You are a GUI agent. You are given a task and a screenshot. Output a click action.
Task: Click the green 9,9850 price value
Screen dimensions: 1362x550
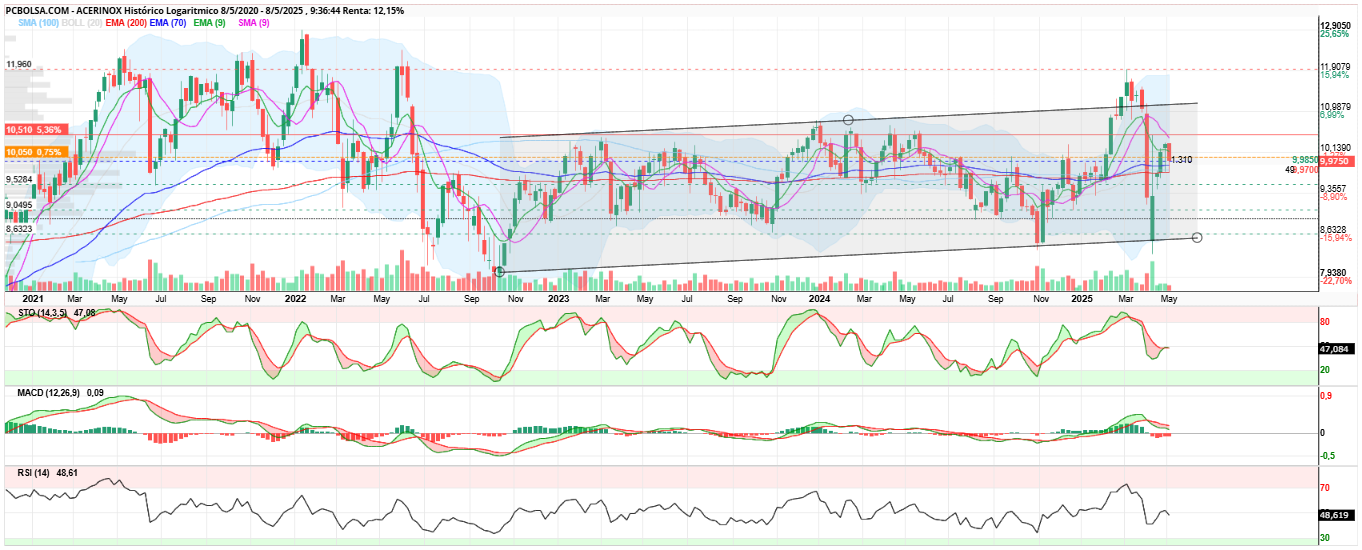click(x=1304, y=160)
